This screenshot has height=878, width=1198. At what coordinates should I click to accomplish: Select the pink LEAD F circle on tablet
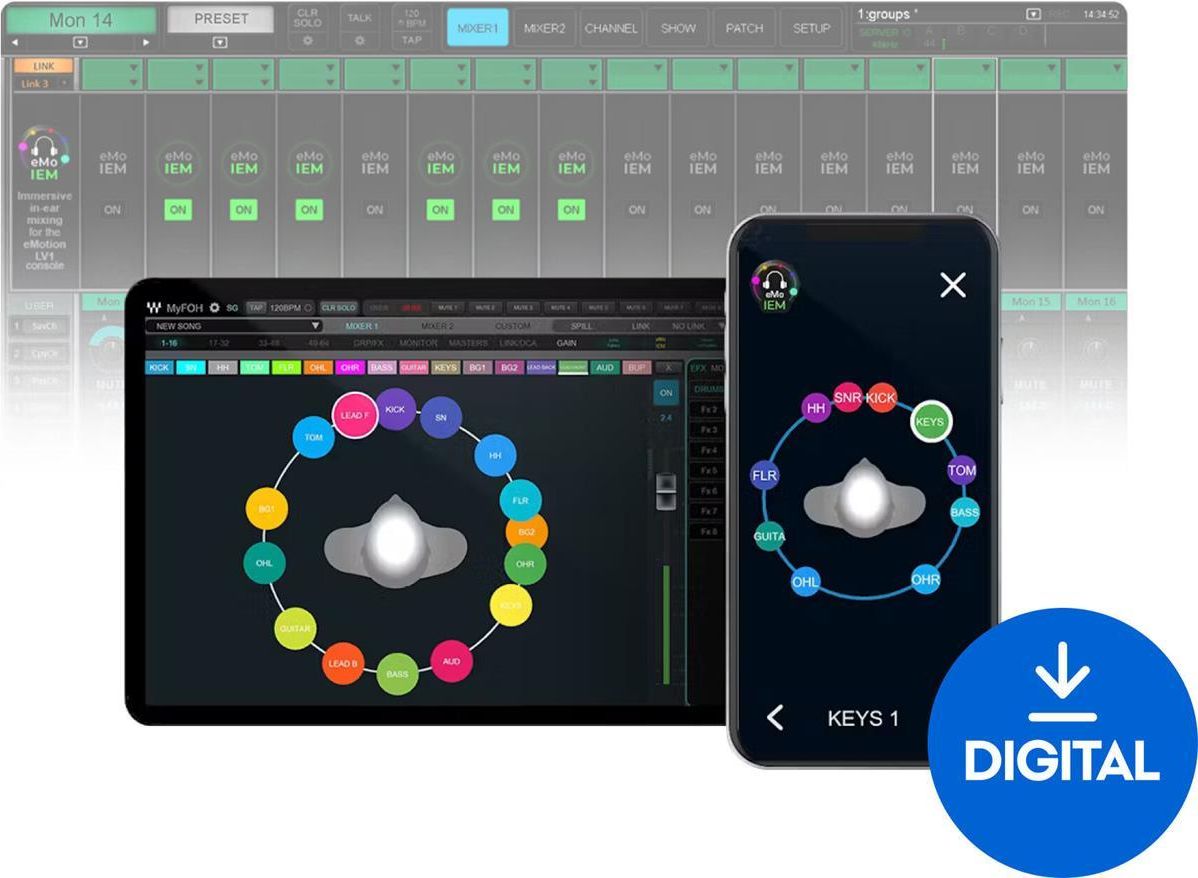point(354,415)
